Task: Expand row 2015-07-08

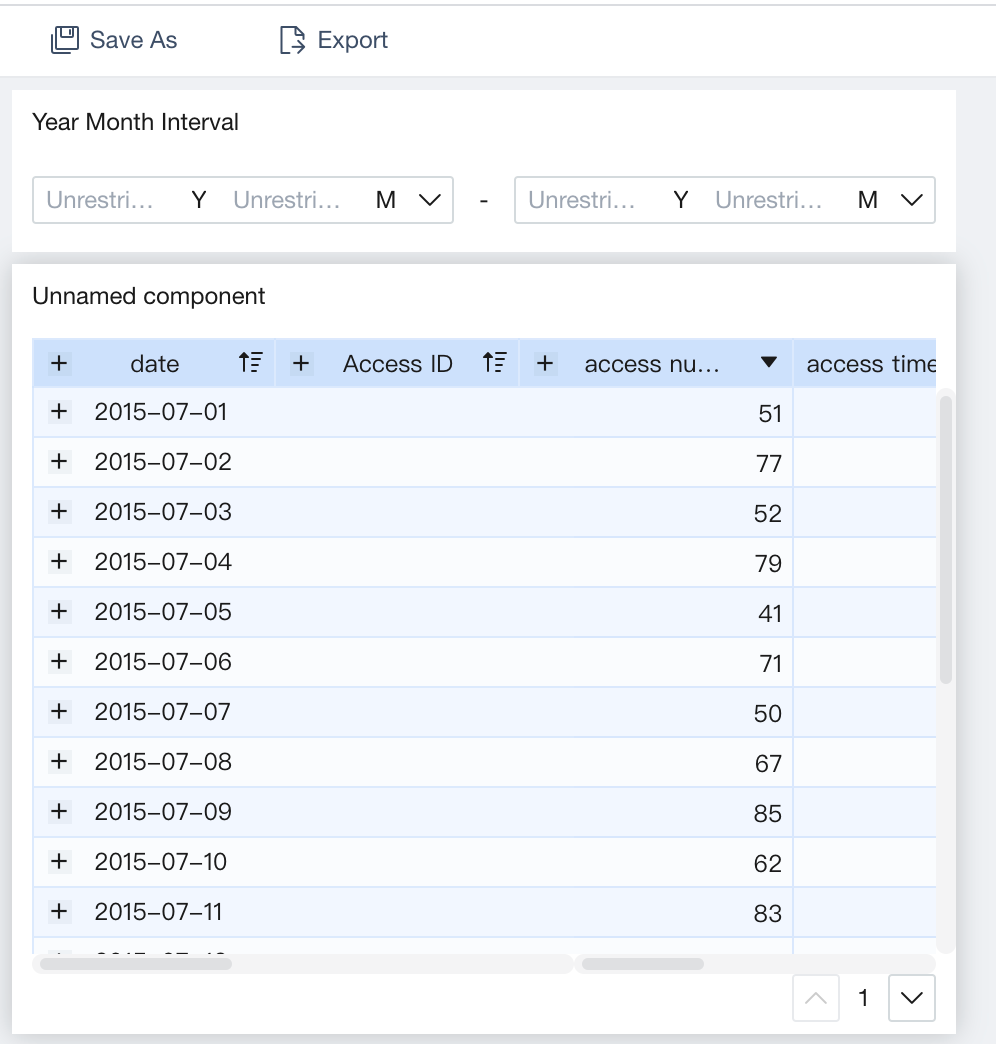Action: pyautogui.click(x=59, y=762)
